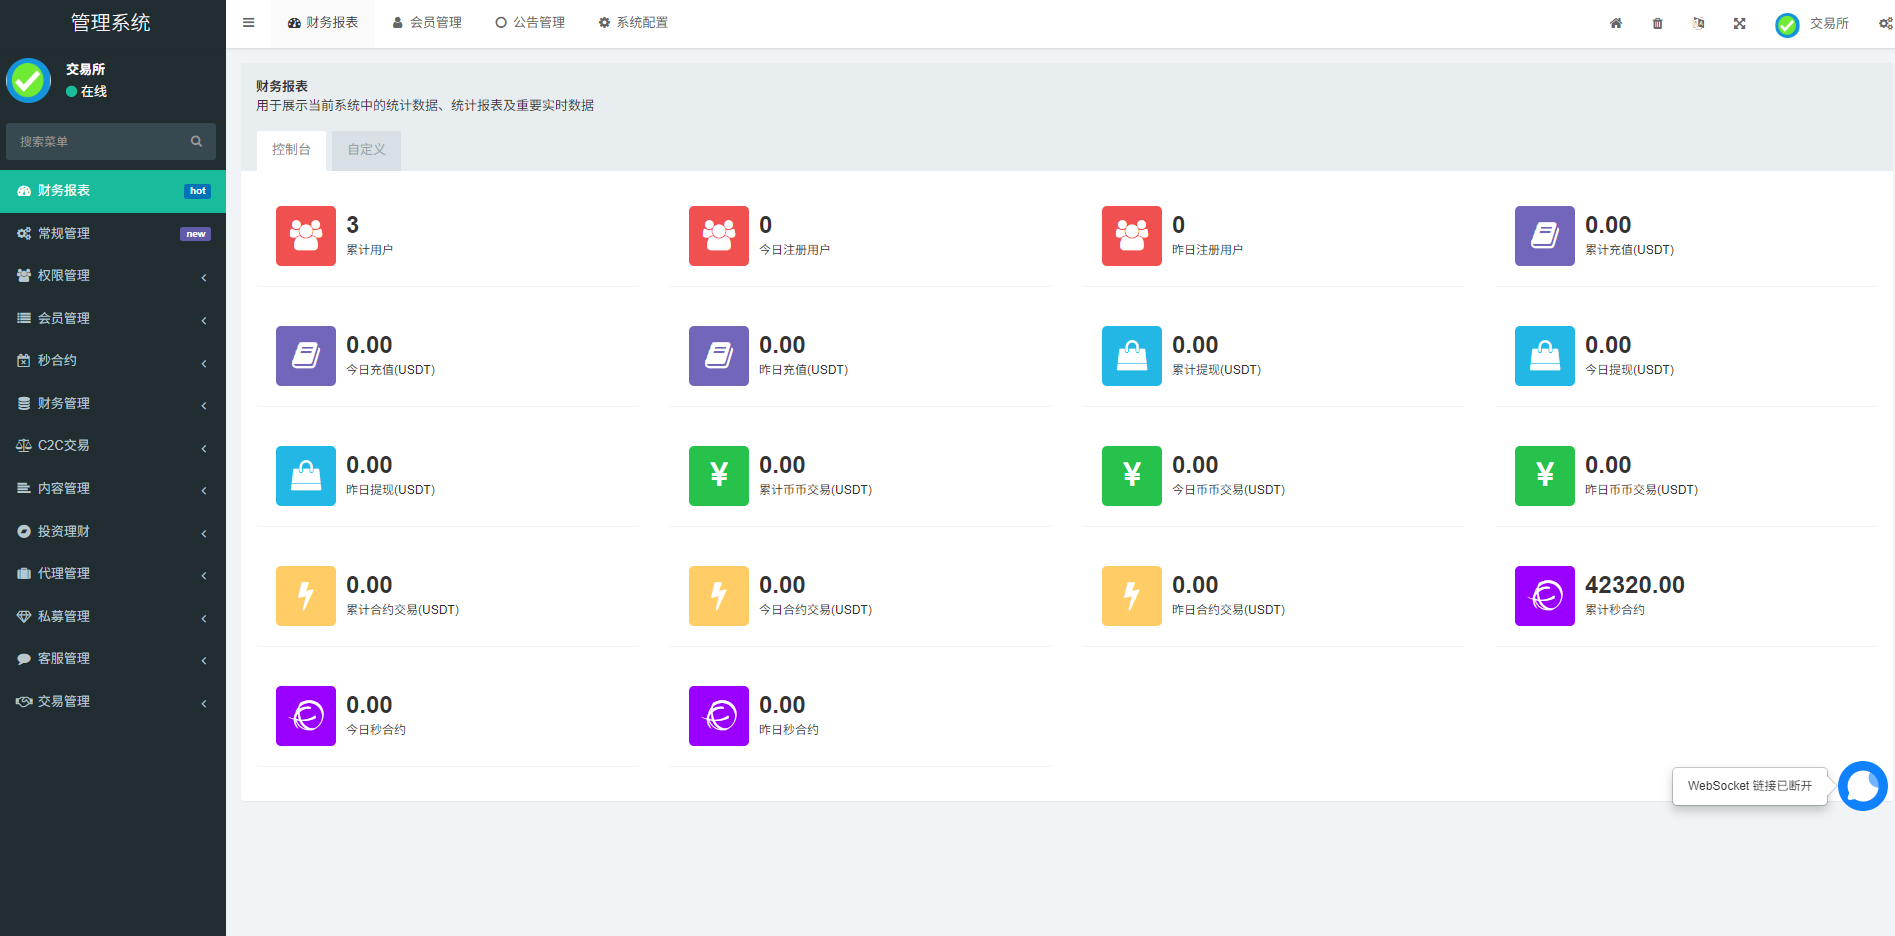Screen dimensions: 1895x936
Task: Open the 财务报表 top navigation tab
Action: pos(322,23)
